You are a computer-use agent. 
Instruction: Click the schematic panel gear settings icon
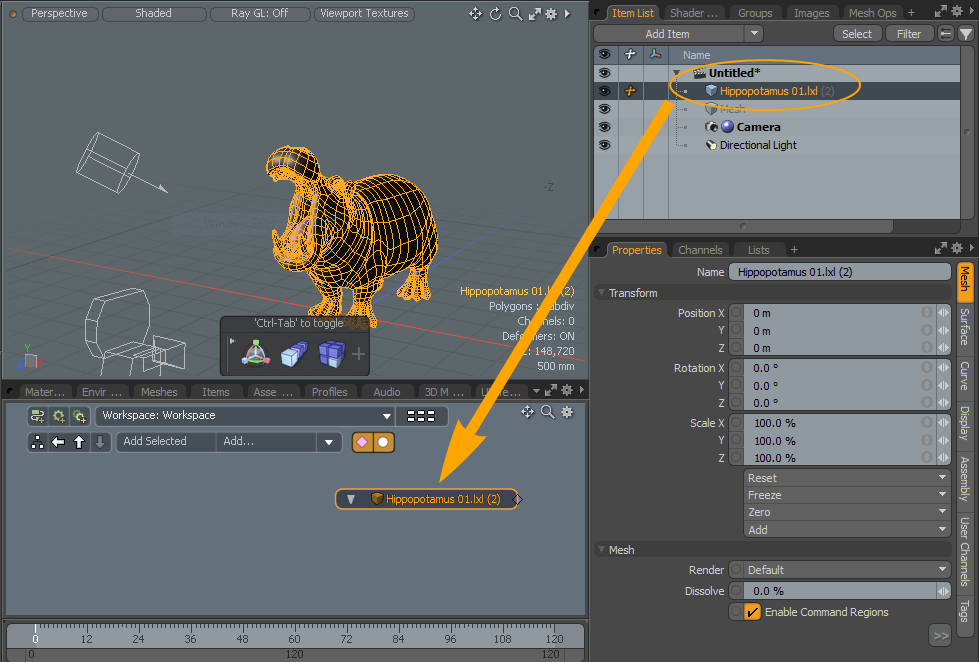567,412
